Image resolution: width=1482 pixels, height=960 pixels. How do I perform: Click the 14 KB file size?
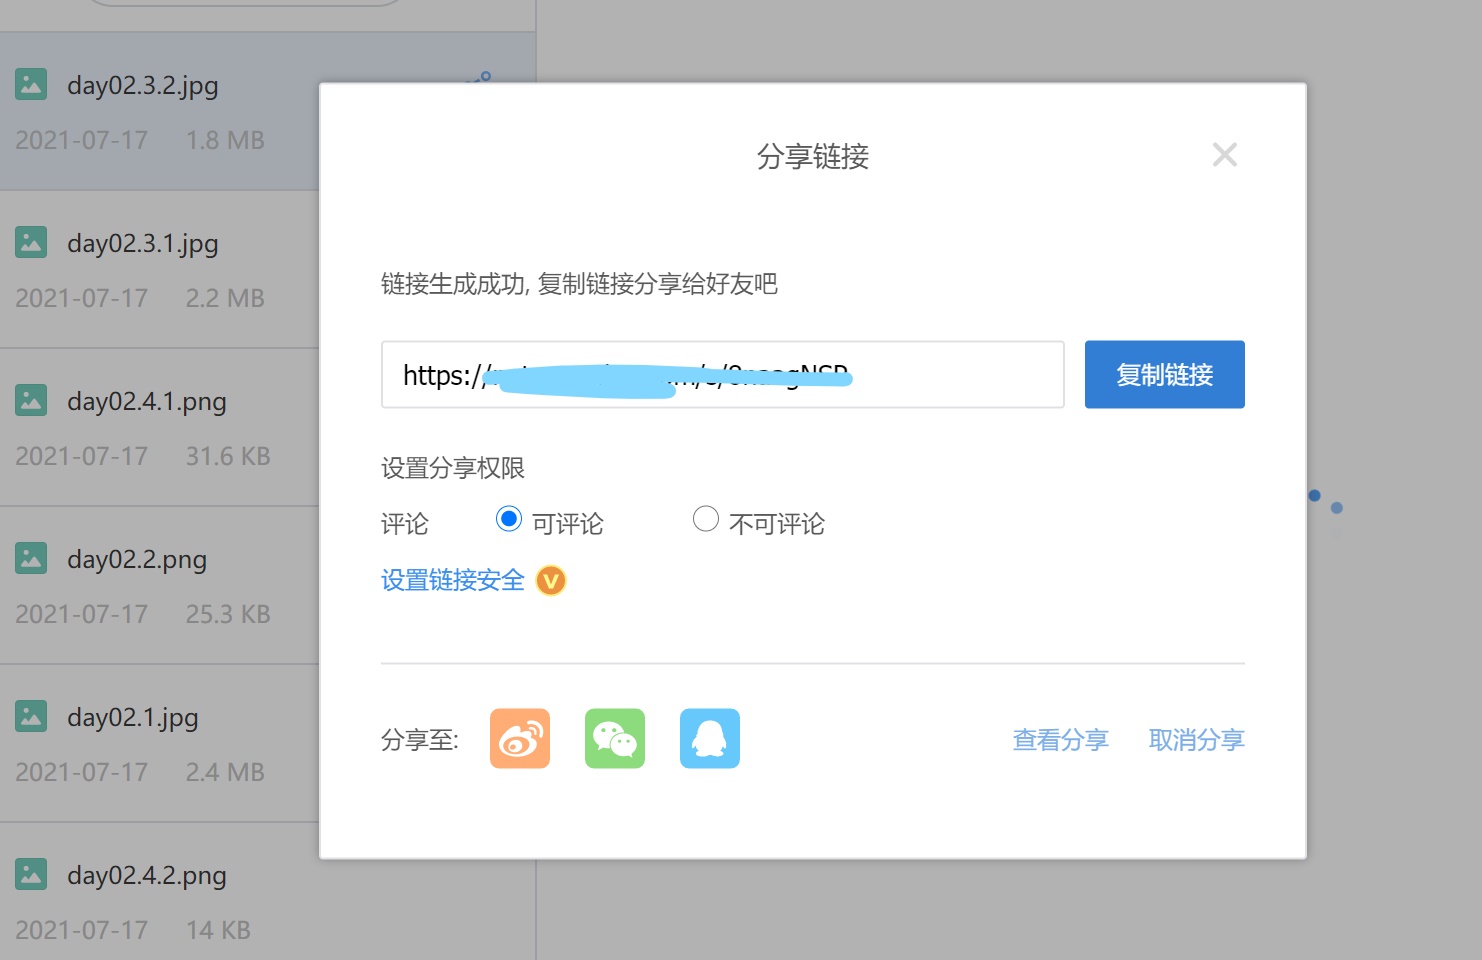click(x=218, y=930)
